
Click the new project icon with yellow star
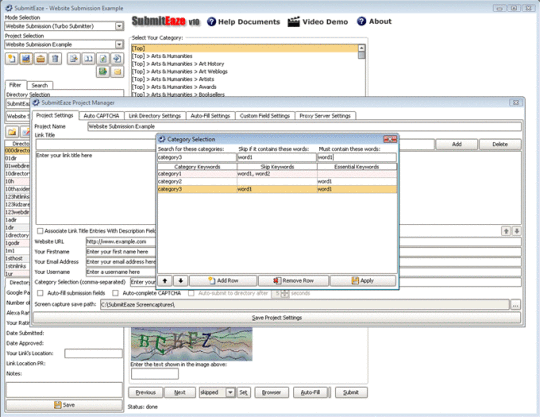(x=12, y=59)
